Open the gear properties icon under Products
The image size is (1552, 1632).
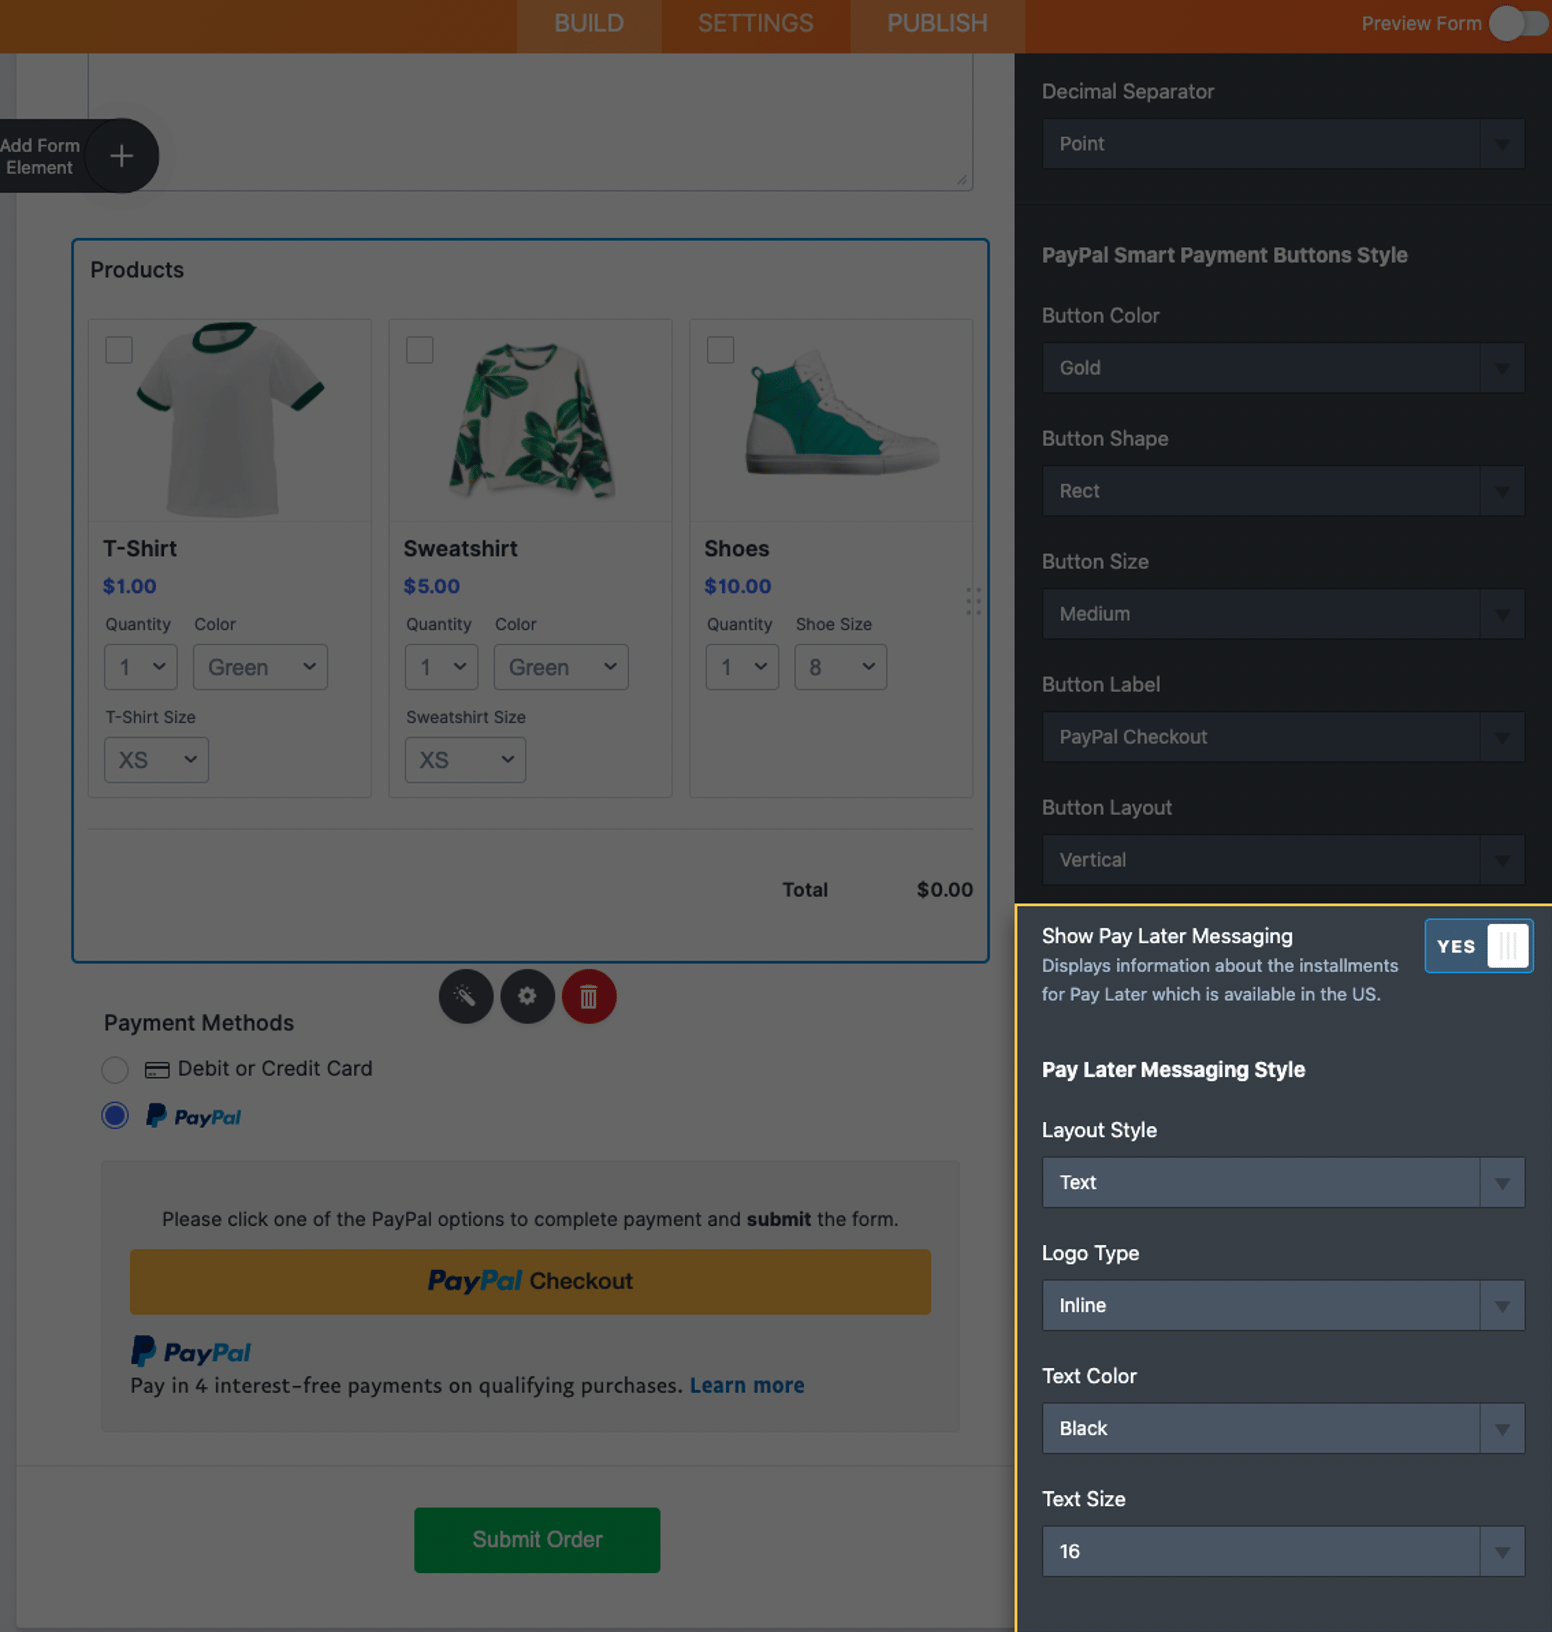pos(527,996)
